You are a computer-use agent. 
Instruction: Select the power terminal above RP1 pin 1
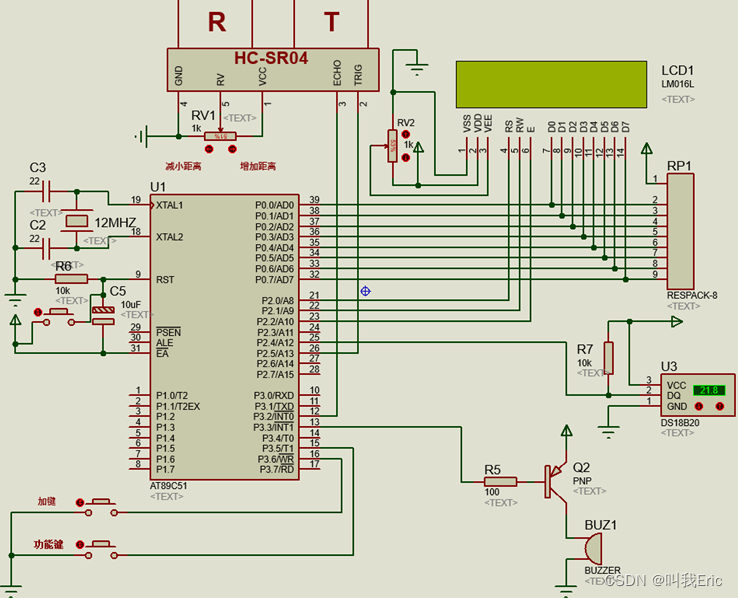click(x=647, y=149)
